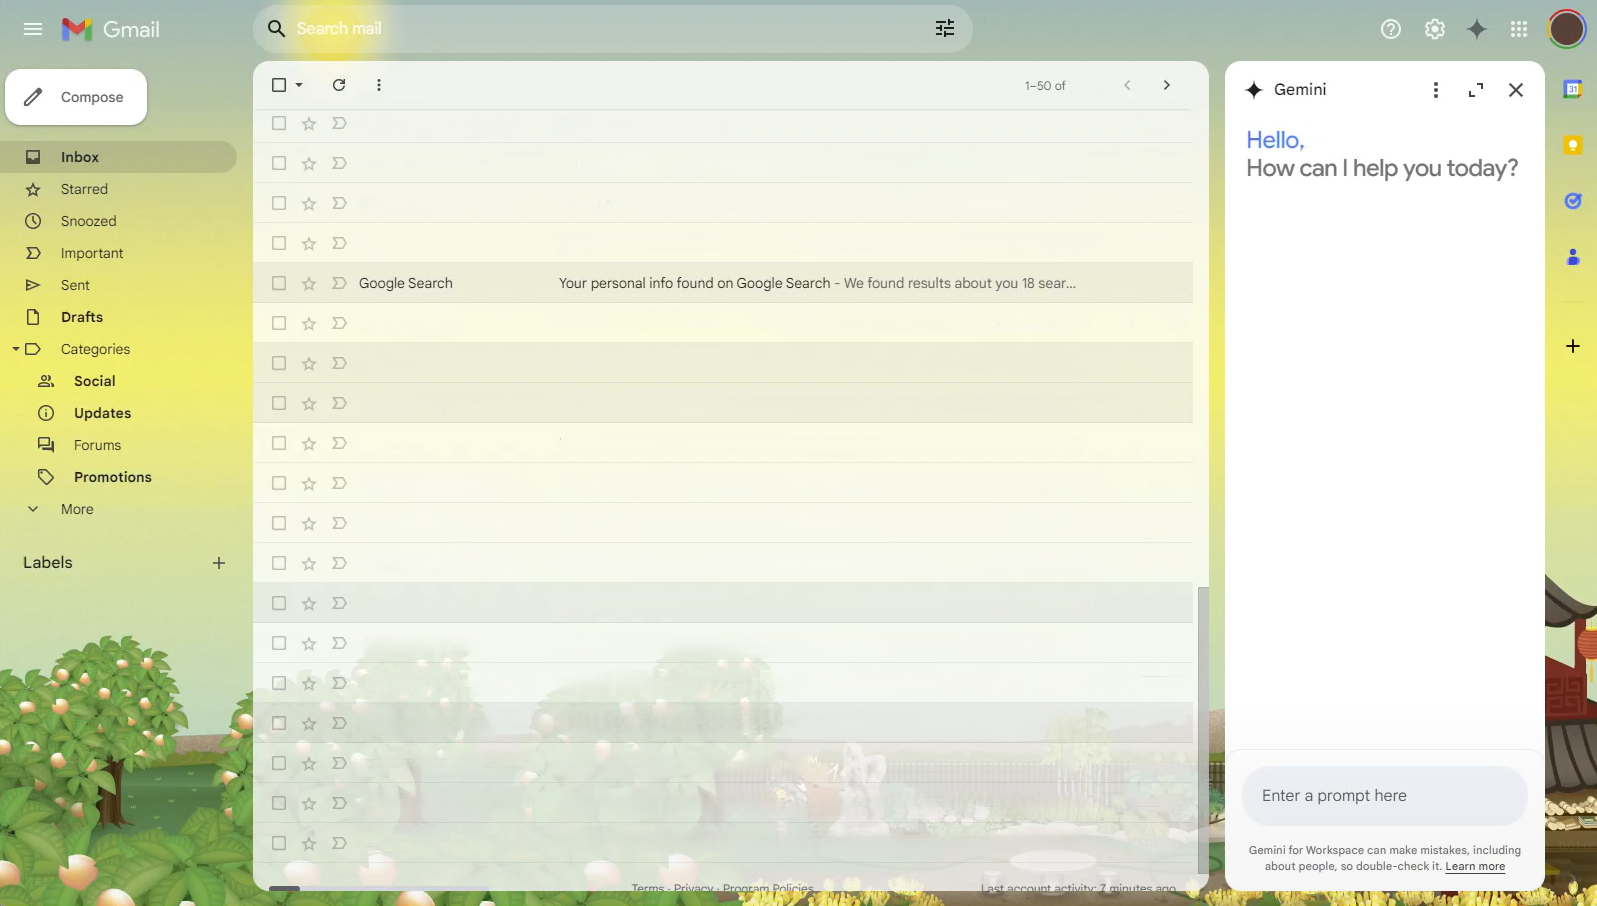Open Google Keep side panel
The width and height of the screenshot is (1597, 906).
1573,145
